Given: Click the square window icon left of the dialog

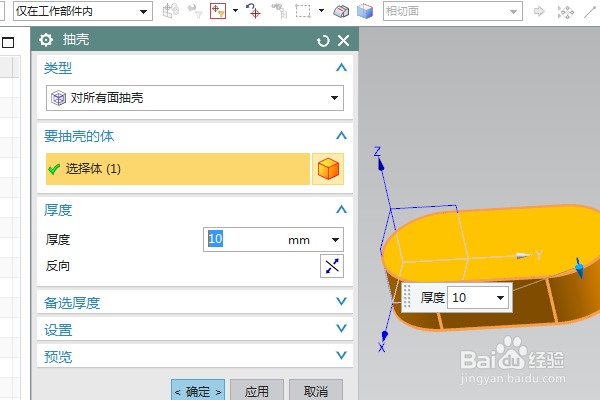Looking at the screenshot, I should [x=8, y=42].
